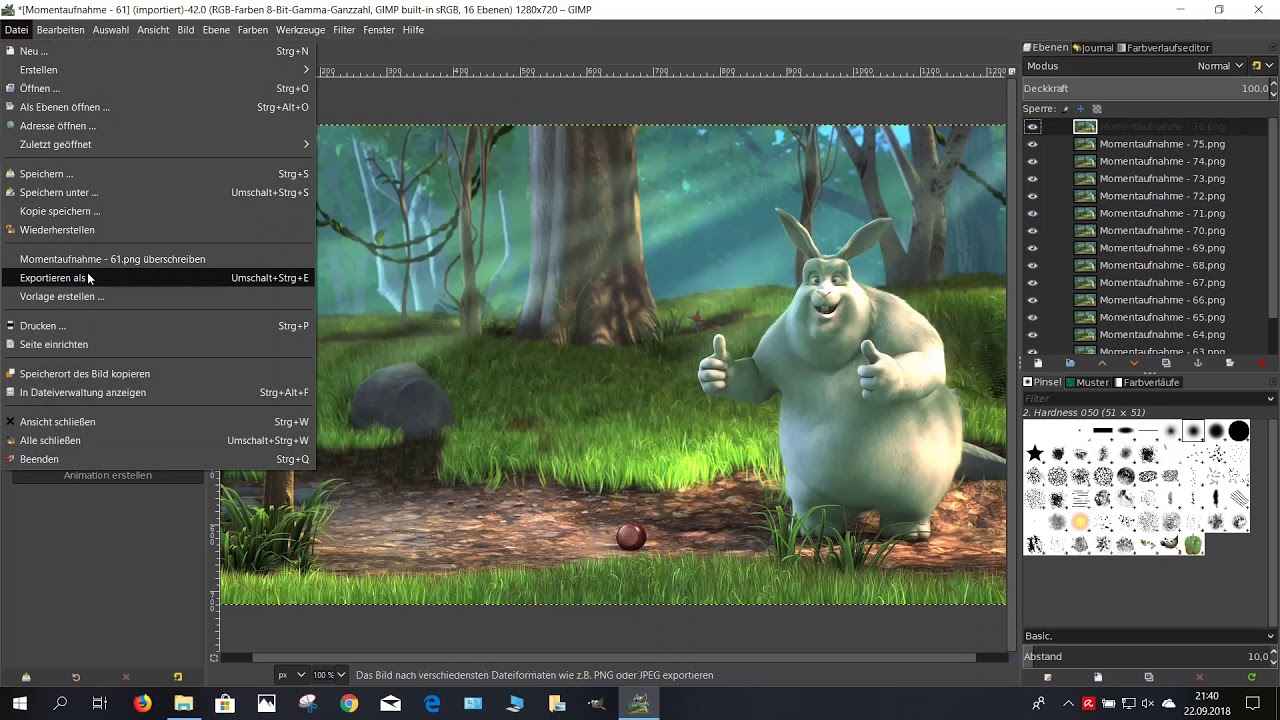Save tool options preset icon
Screen dimensions: 1280x720
coord(26,677)
